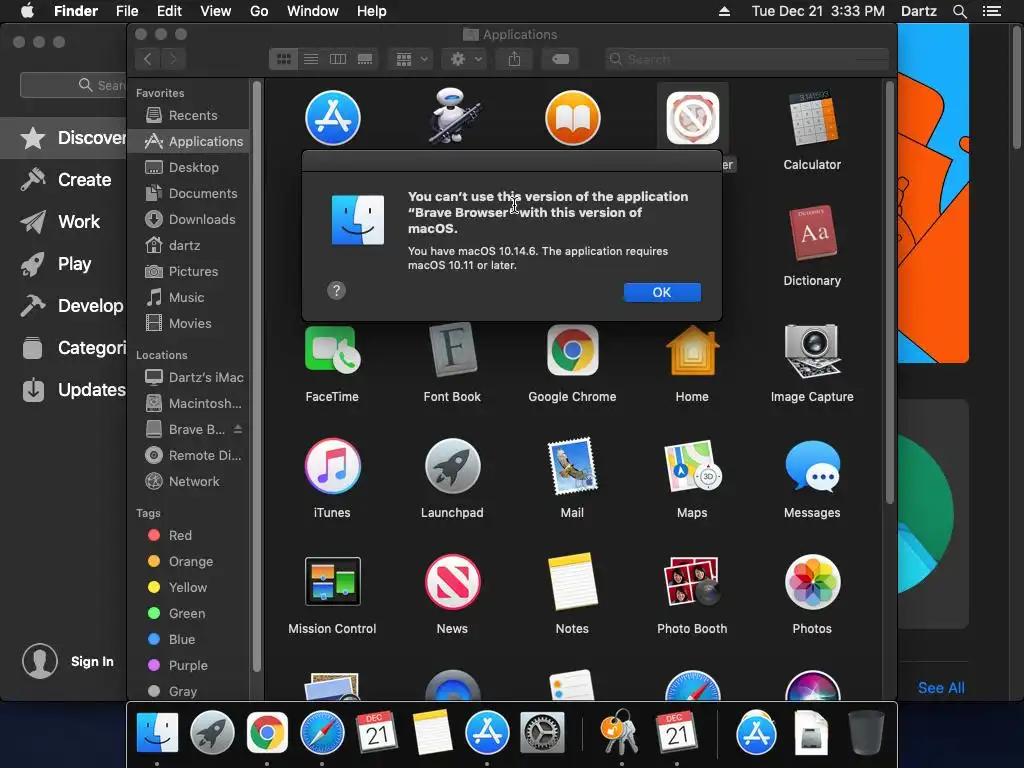The image size is (1024, 768).
Task: Open the Dictionary app icon
Action: click(812, 234)
